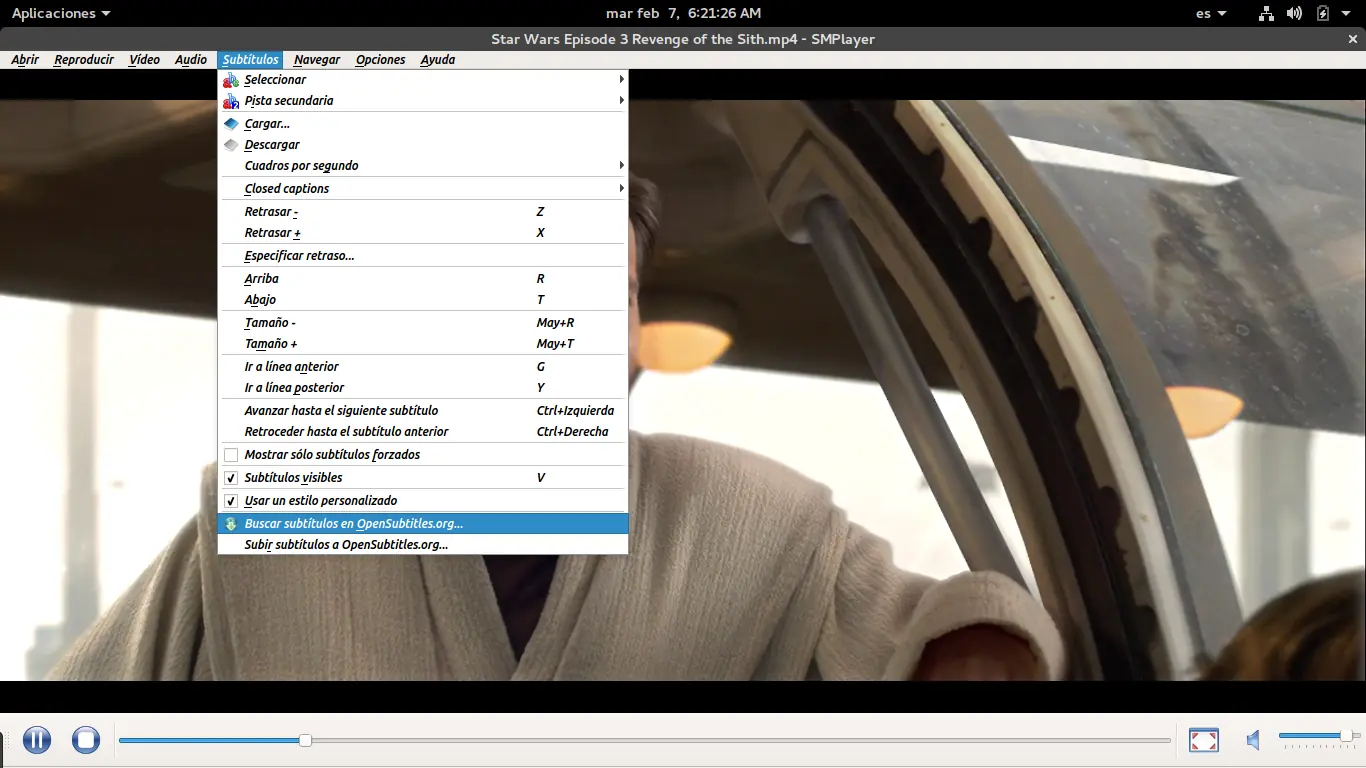The image size is (1366, 768).
Task: Open the Aplicaciones dropdown menu
Action: point(61,13)
